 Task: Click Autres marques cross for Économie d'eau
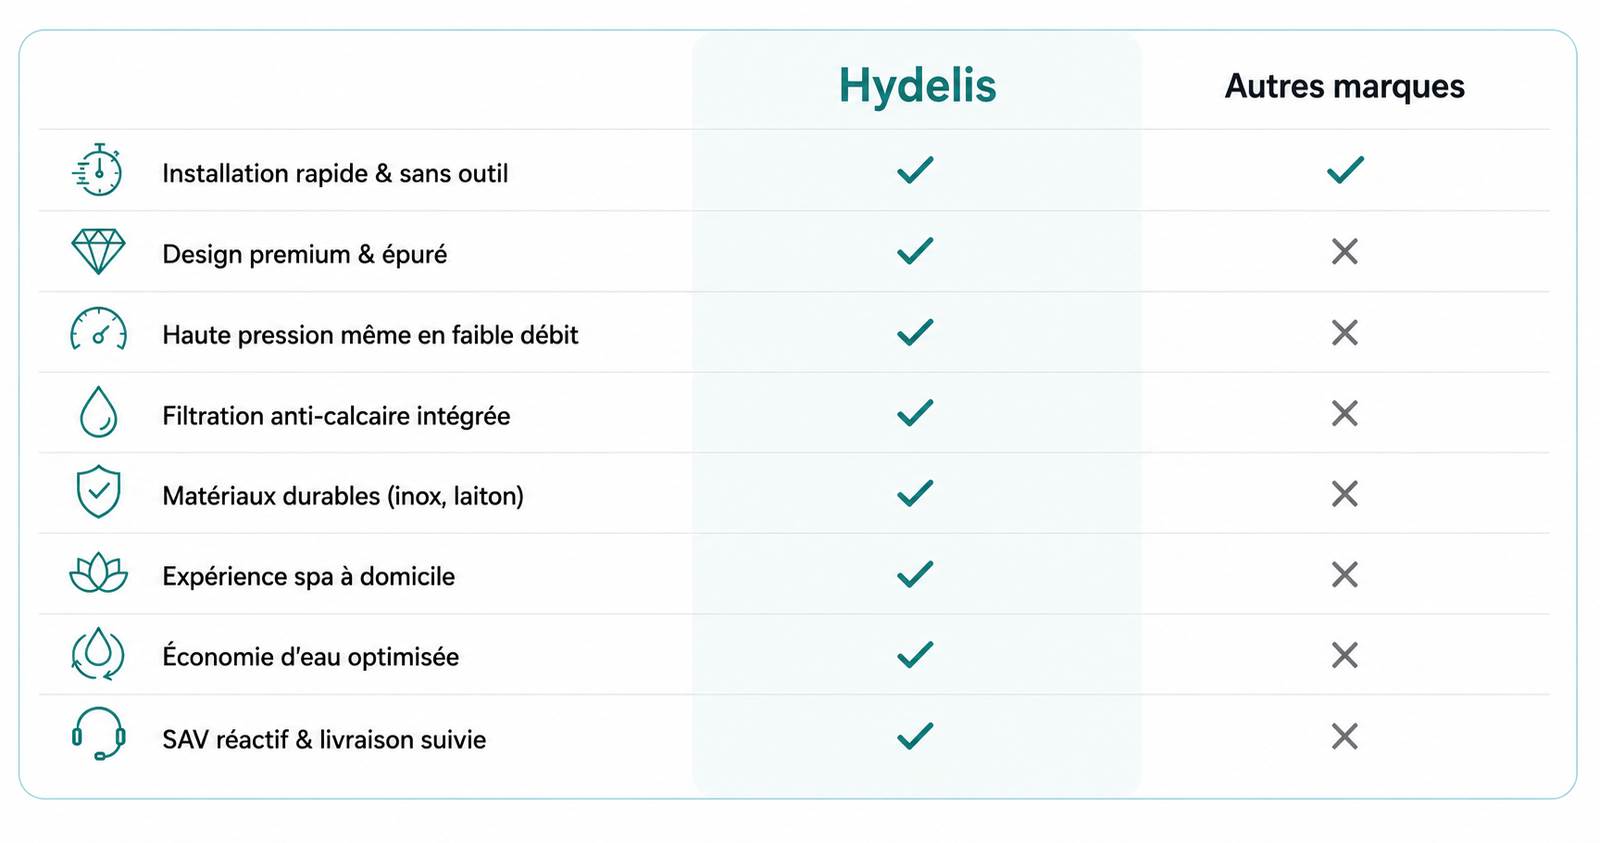(1345, 655)
